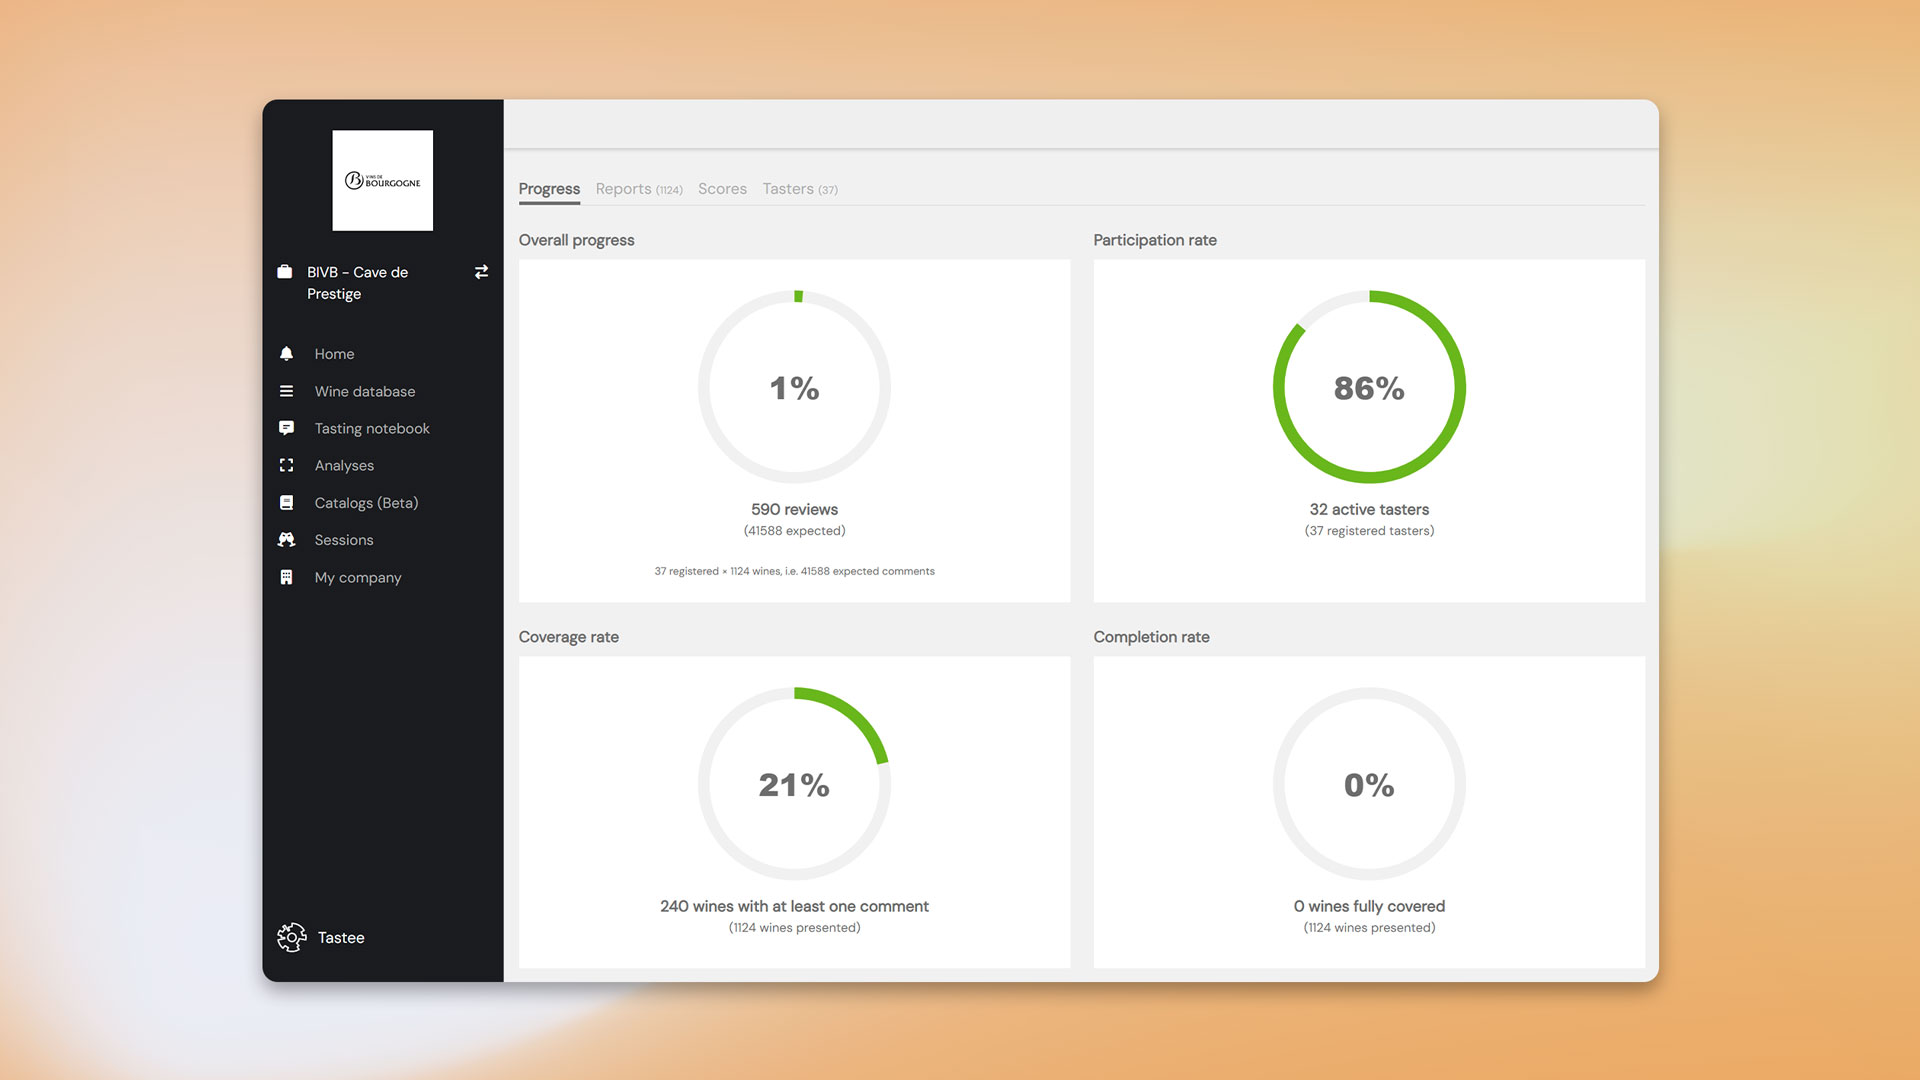Click the briefcase icon next to BIVB

(x=287, y=272)
